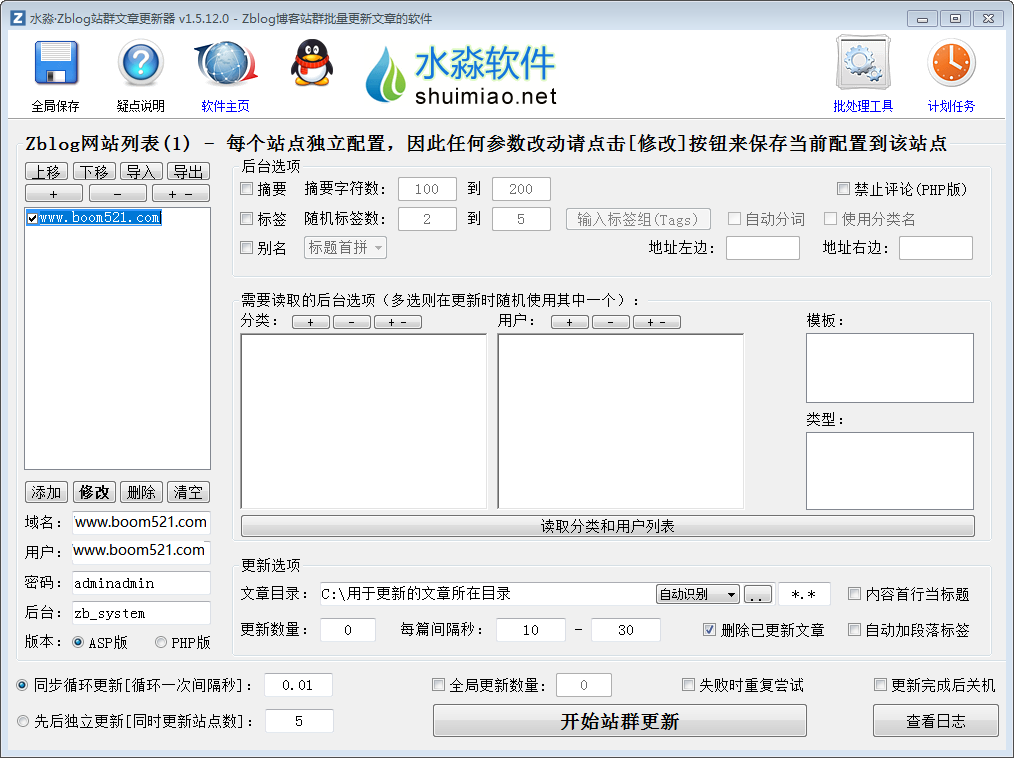This screenshot has height=758, width=1014.
Task: Click the 水淼软件 shuimiao.net logo
Action: click(x=461, y=74)
